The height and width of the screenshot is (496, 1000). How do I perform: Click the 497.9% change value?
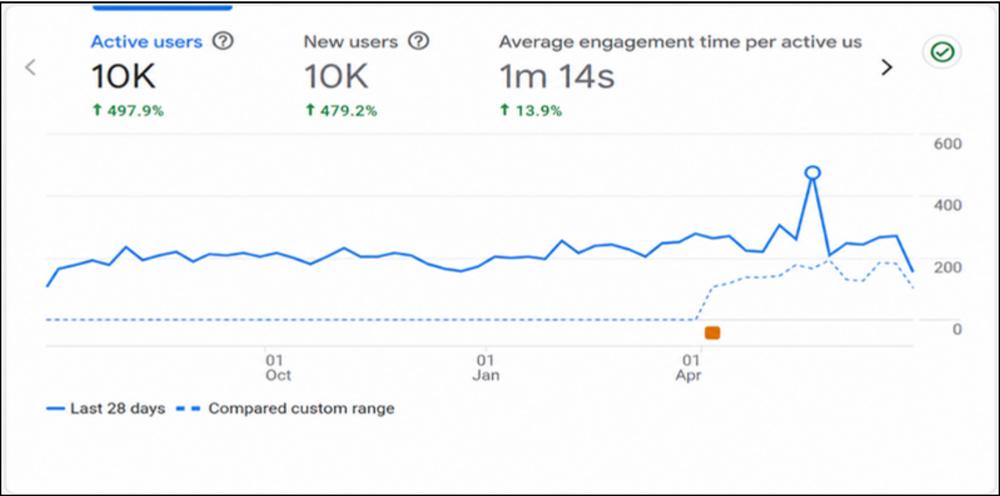[x=128, y=111]
